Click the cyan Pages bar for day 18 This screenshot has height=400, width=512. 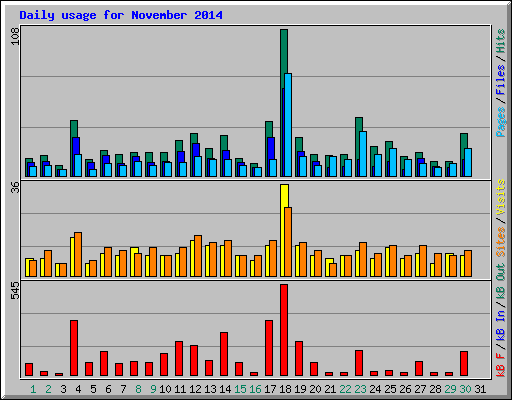click(288, 125)
